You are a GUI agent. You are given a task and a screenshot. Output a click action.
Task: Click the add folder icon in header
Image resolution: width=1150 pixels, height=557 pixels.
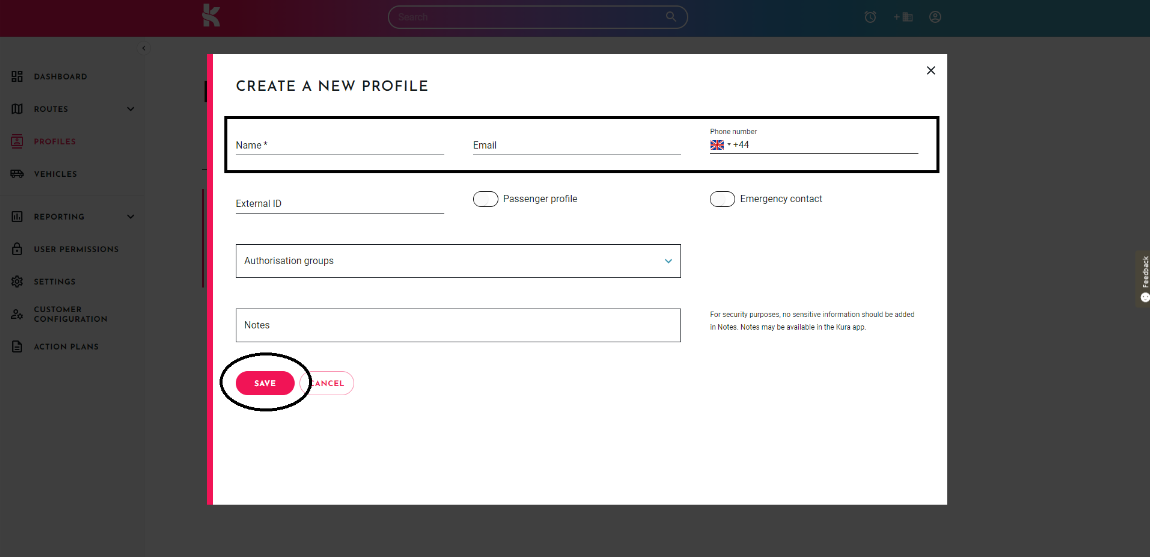(x=903, y=17)
